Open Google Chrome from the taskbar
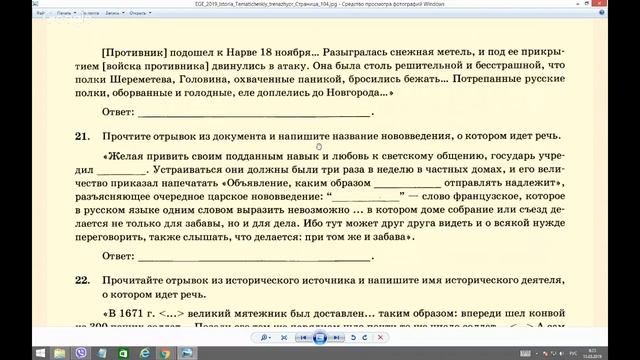This screenshot has height=360, width=640. click(x=165, y=353)
